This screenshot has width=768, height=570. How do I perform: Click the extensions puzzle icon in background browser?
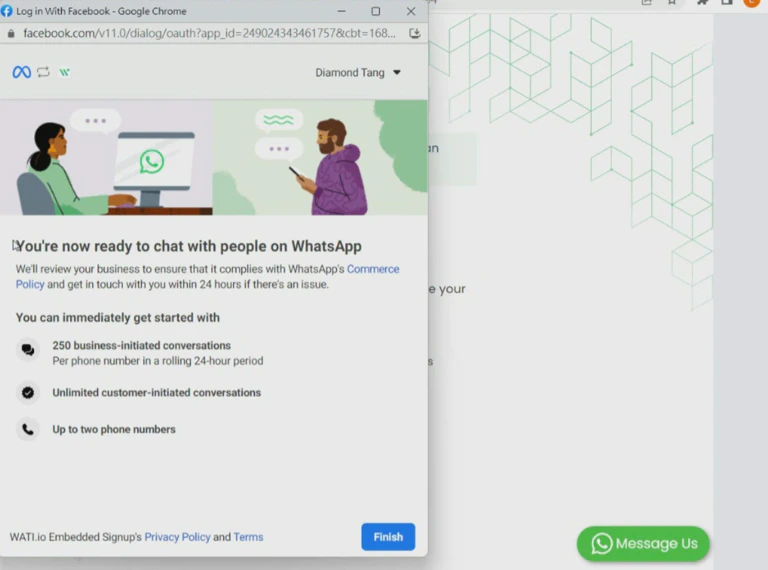tap(702, 2)
